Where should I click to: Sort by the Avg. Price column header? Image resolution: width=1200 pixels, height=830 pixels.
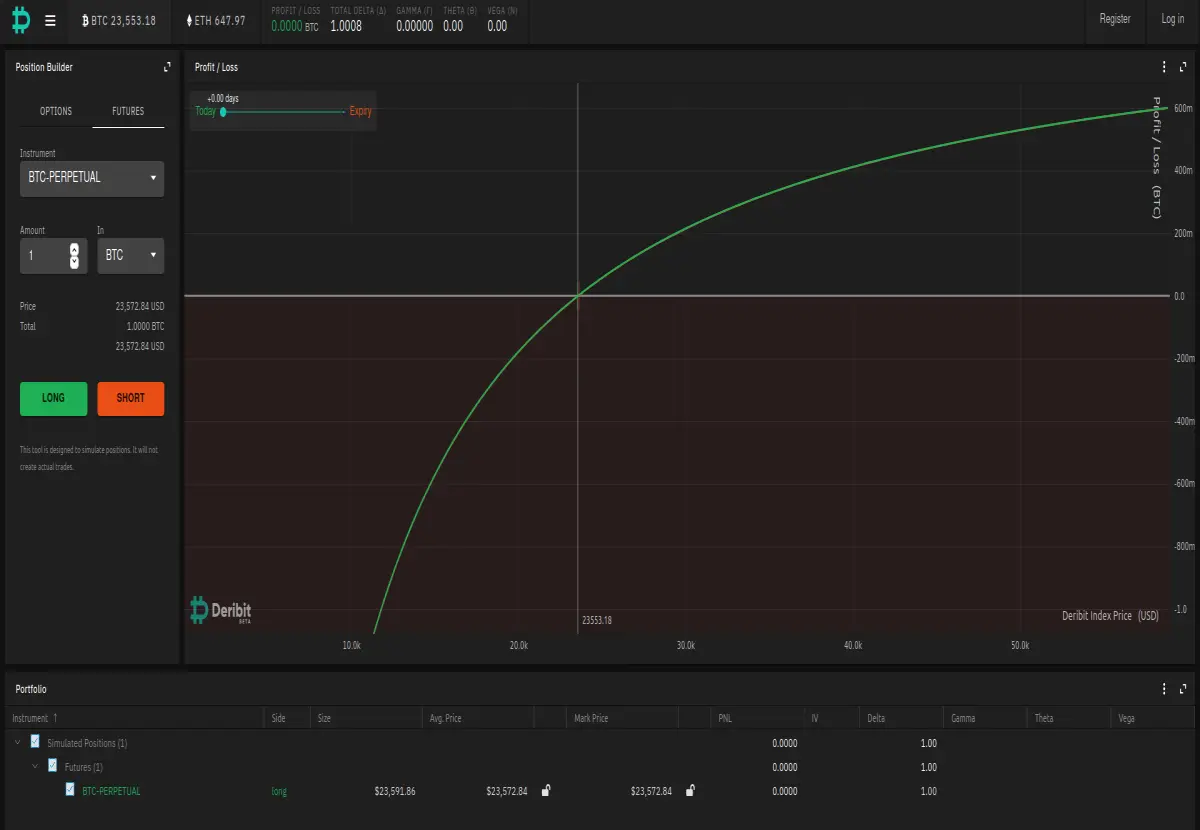click(478, 718)
